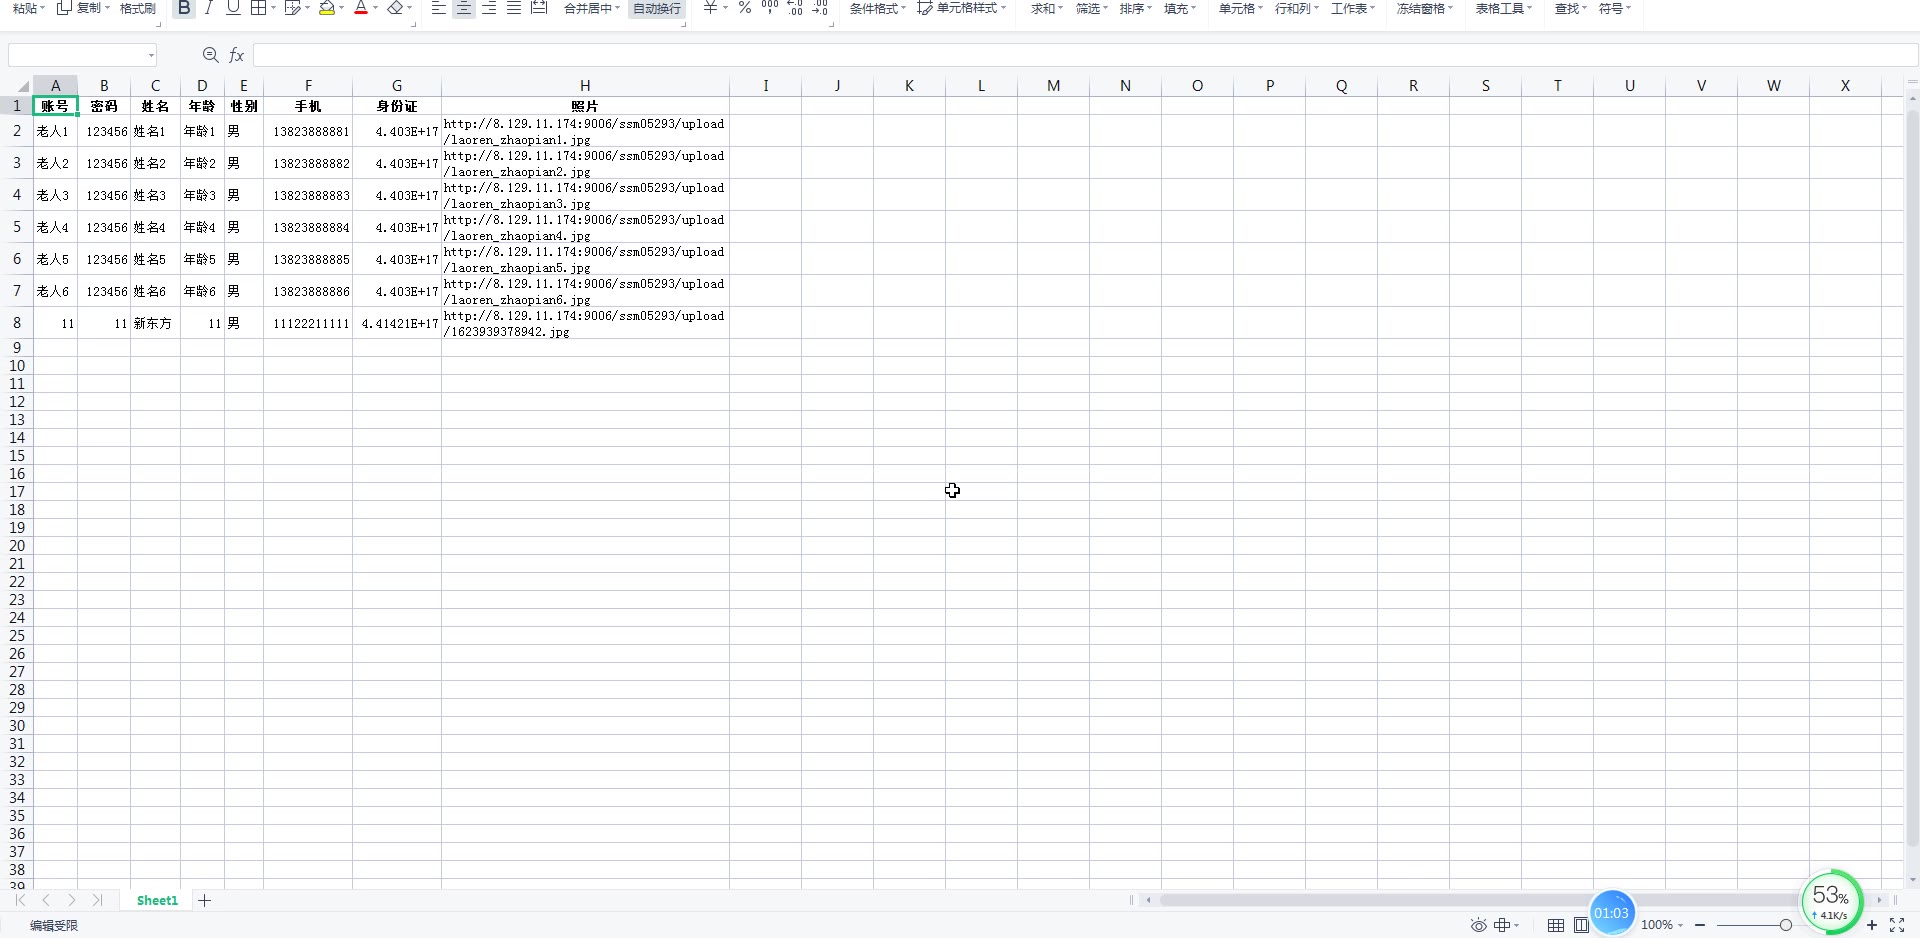
Task: Go to next sheet navigation arrow
Action: 72,900
